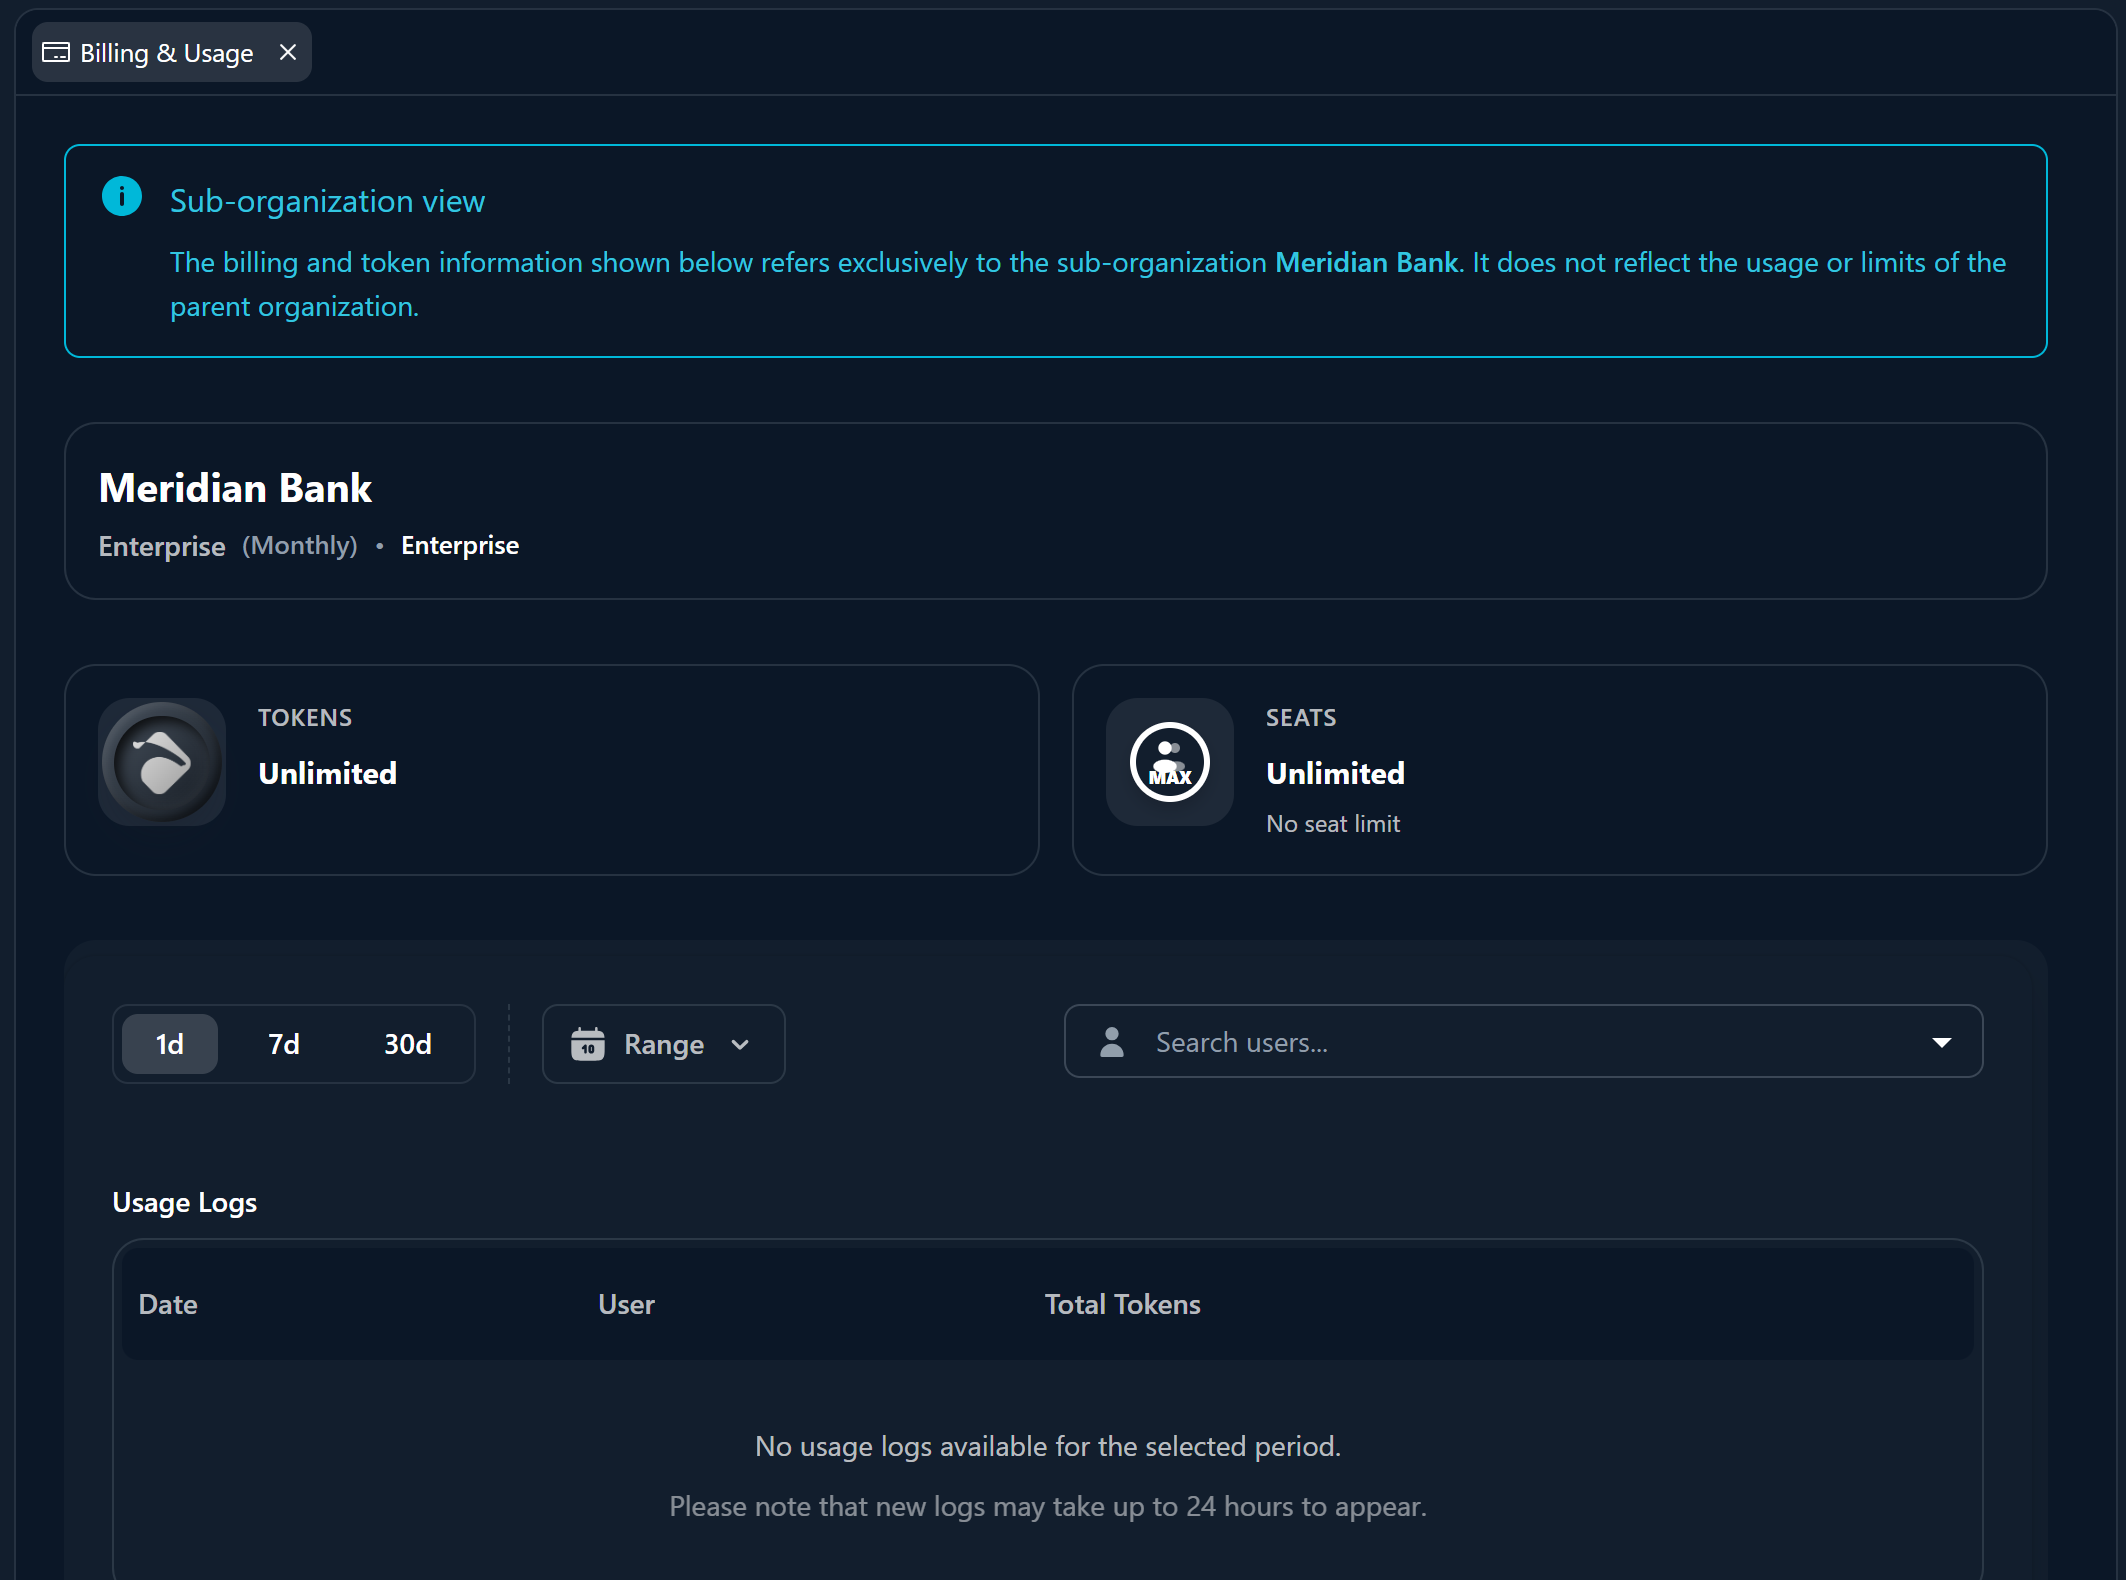
Task: Click the Unlimited value under Seats
Action: 1335,773
